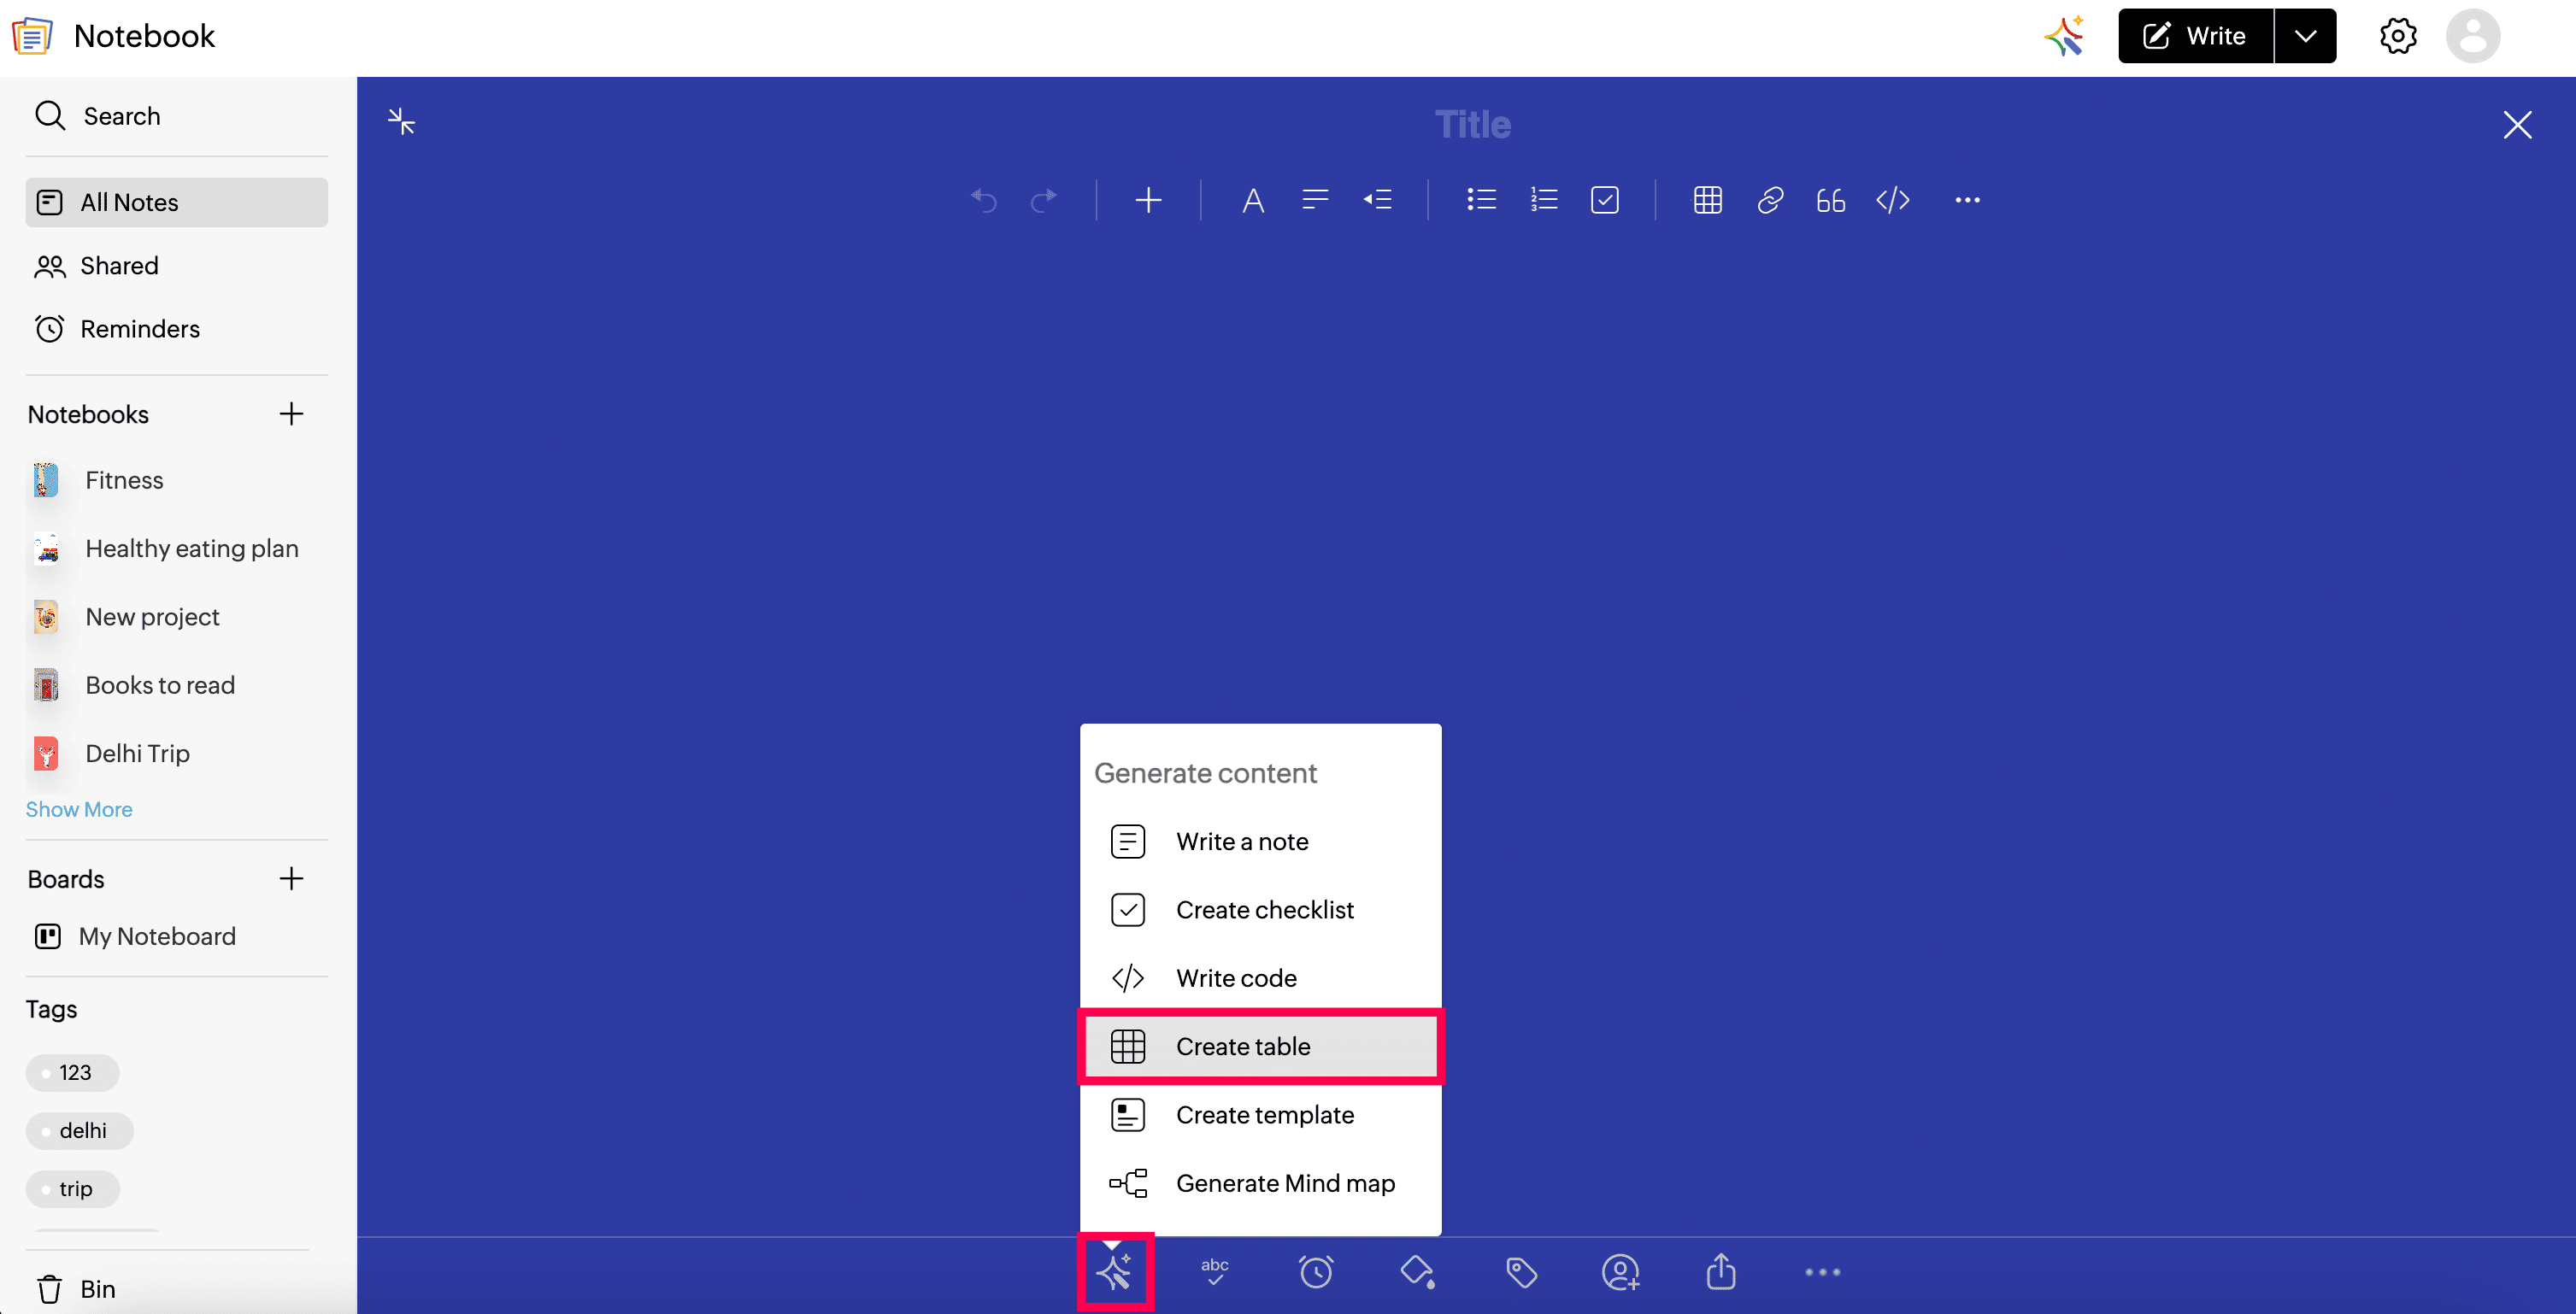Click the Write button
This screenshot has height=1314, width=2576.
pos(2195,36)
